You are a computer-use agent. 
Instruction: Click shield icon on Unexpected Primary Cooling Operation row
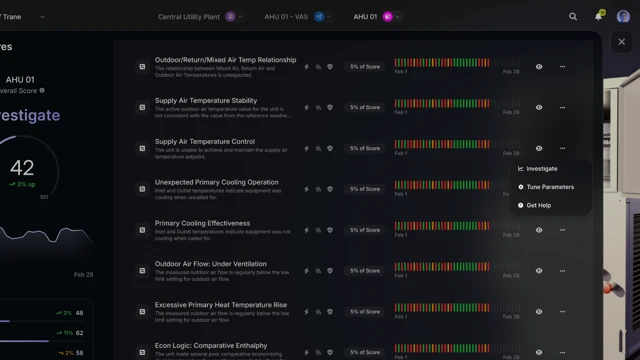coord(330,189)
